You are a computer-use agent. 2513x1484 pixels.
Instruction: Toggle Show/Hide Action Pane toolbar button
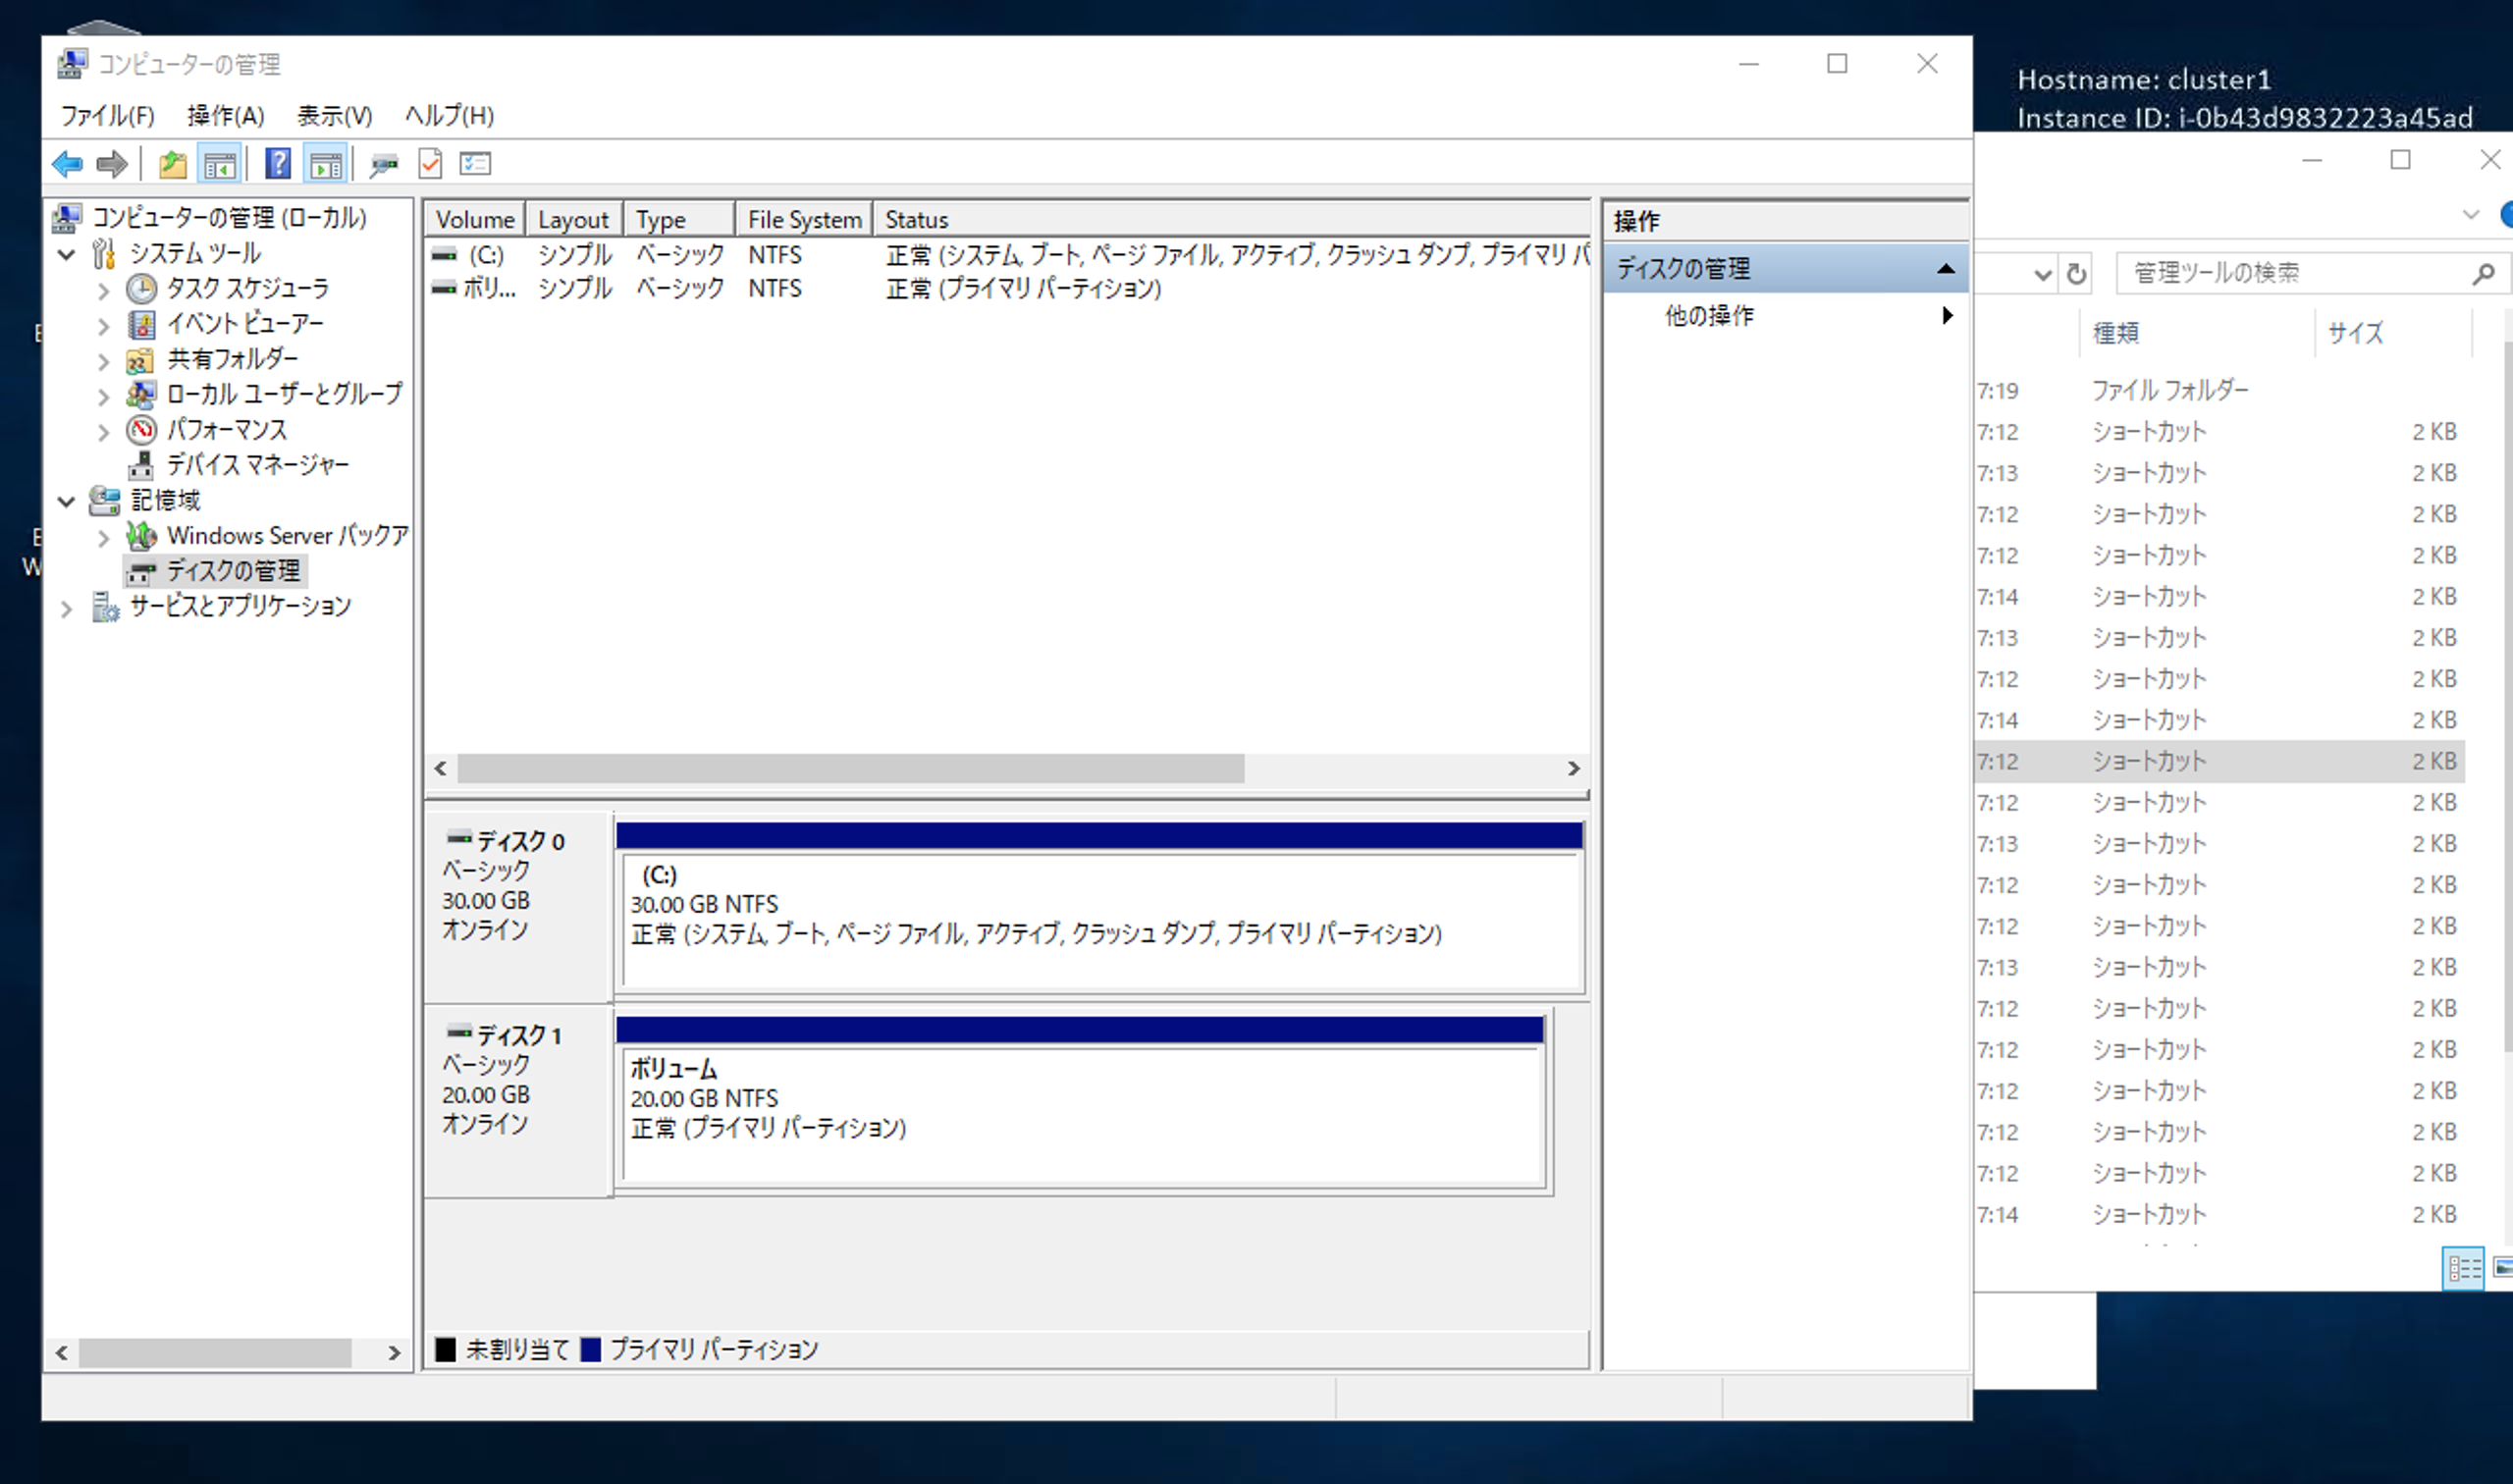tap(326, 163)
